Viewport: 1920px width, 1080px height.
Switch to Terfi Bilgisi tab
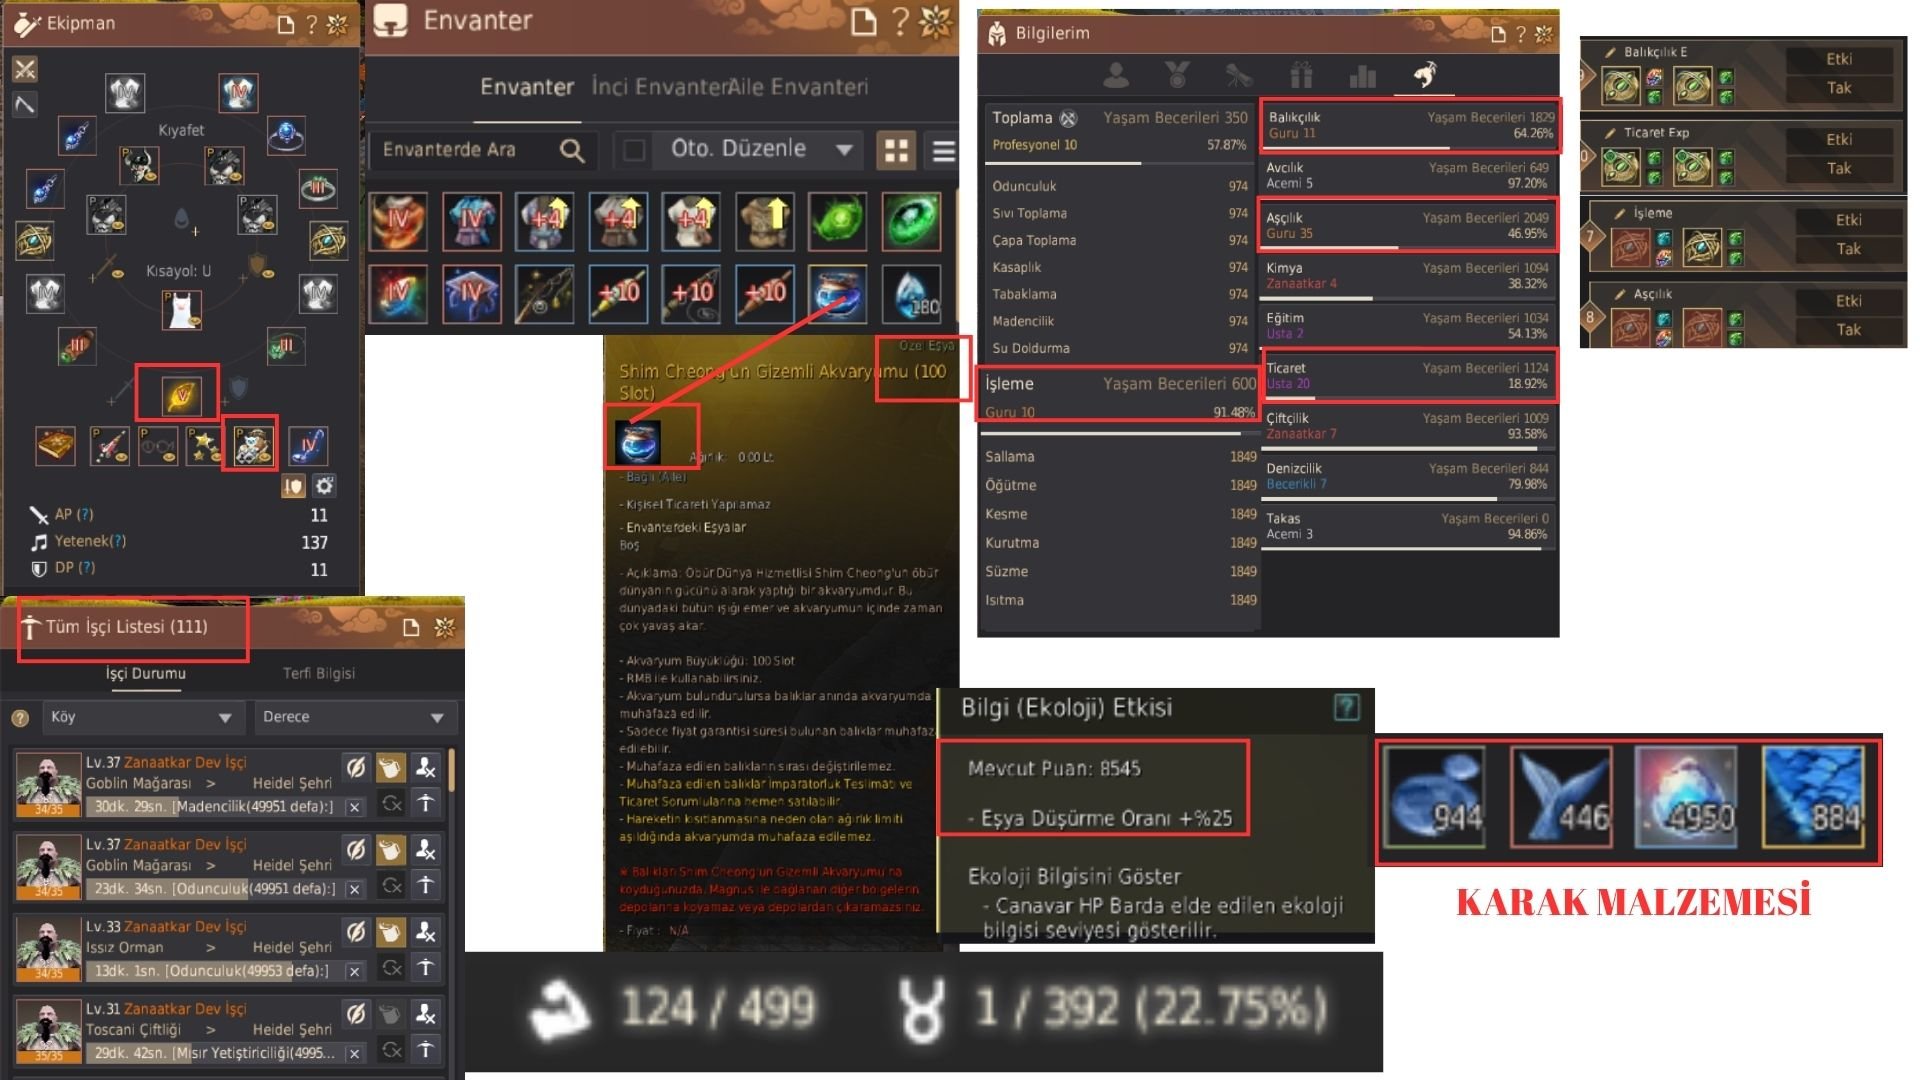(x=319, y=673)
